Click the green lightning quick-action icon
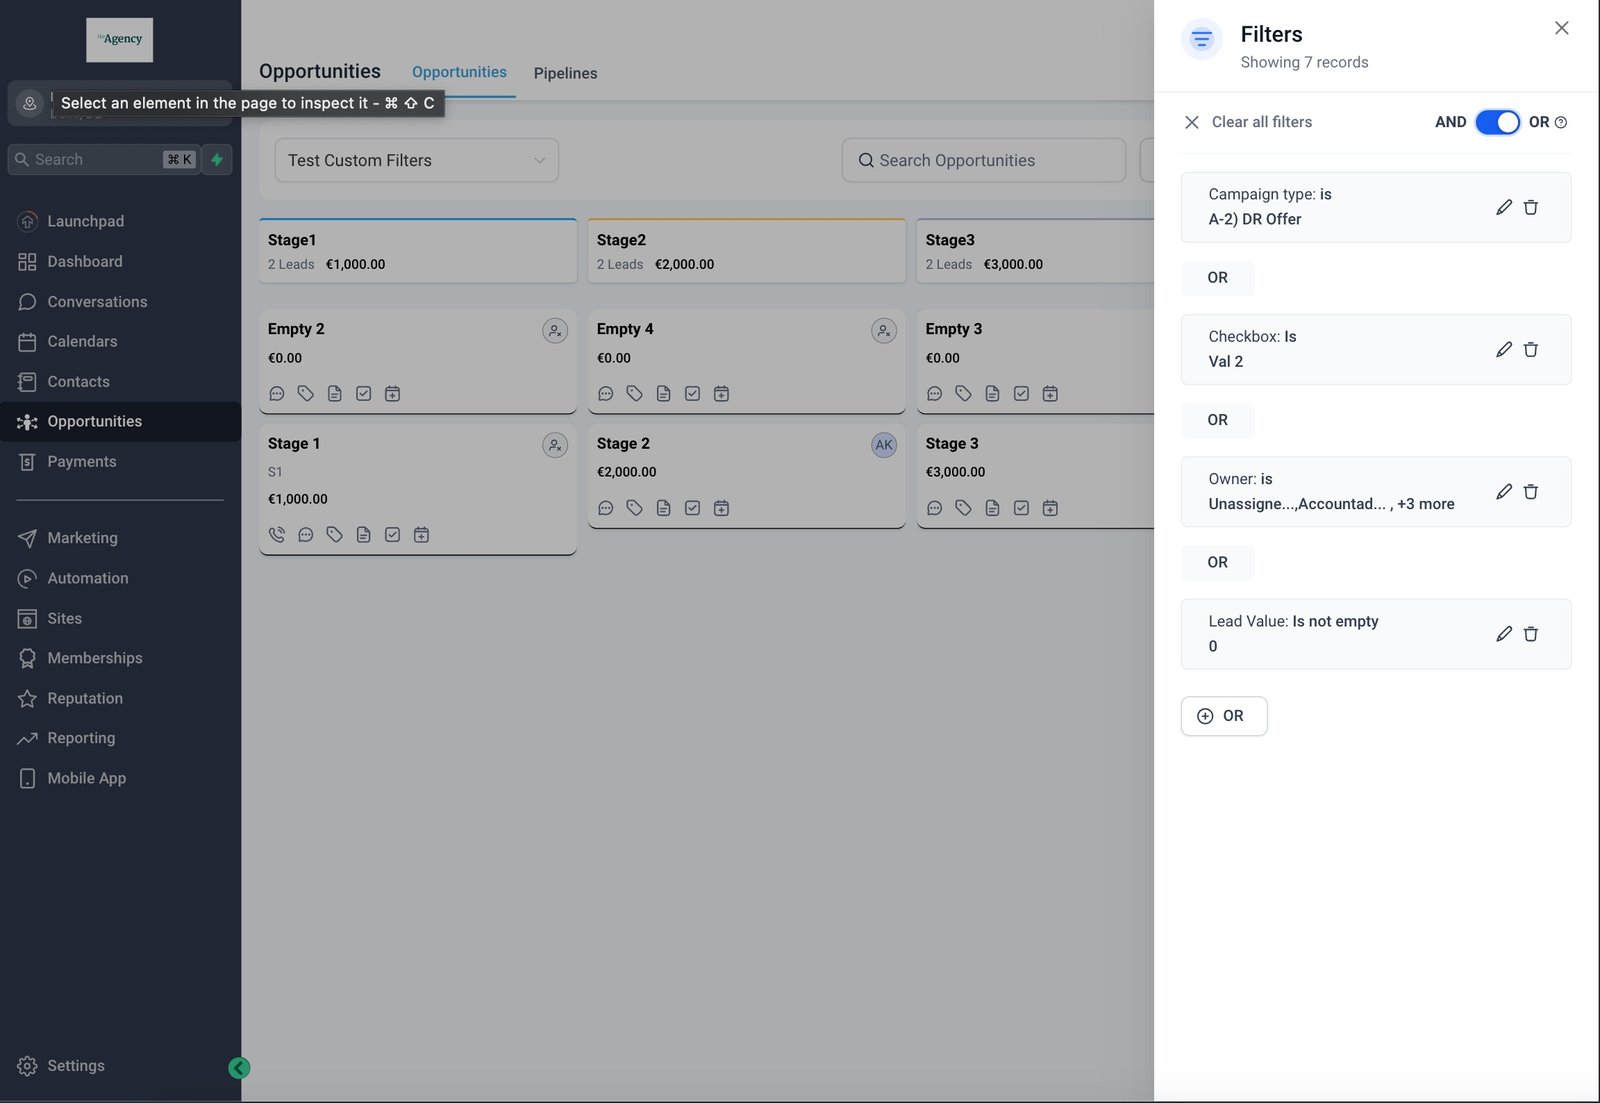 (x=217, y=160)
